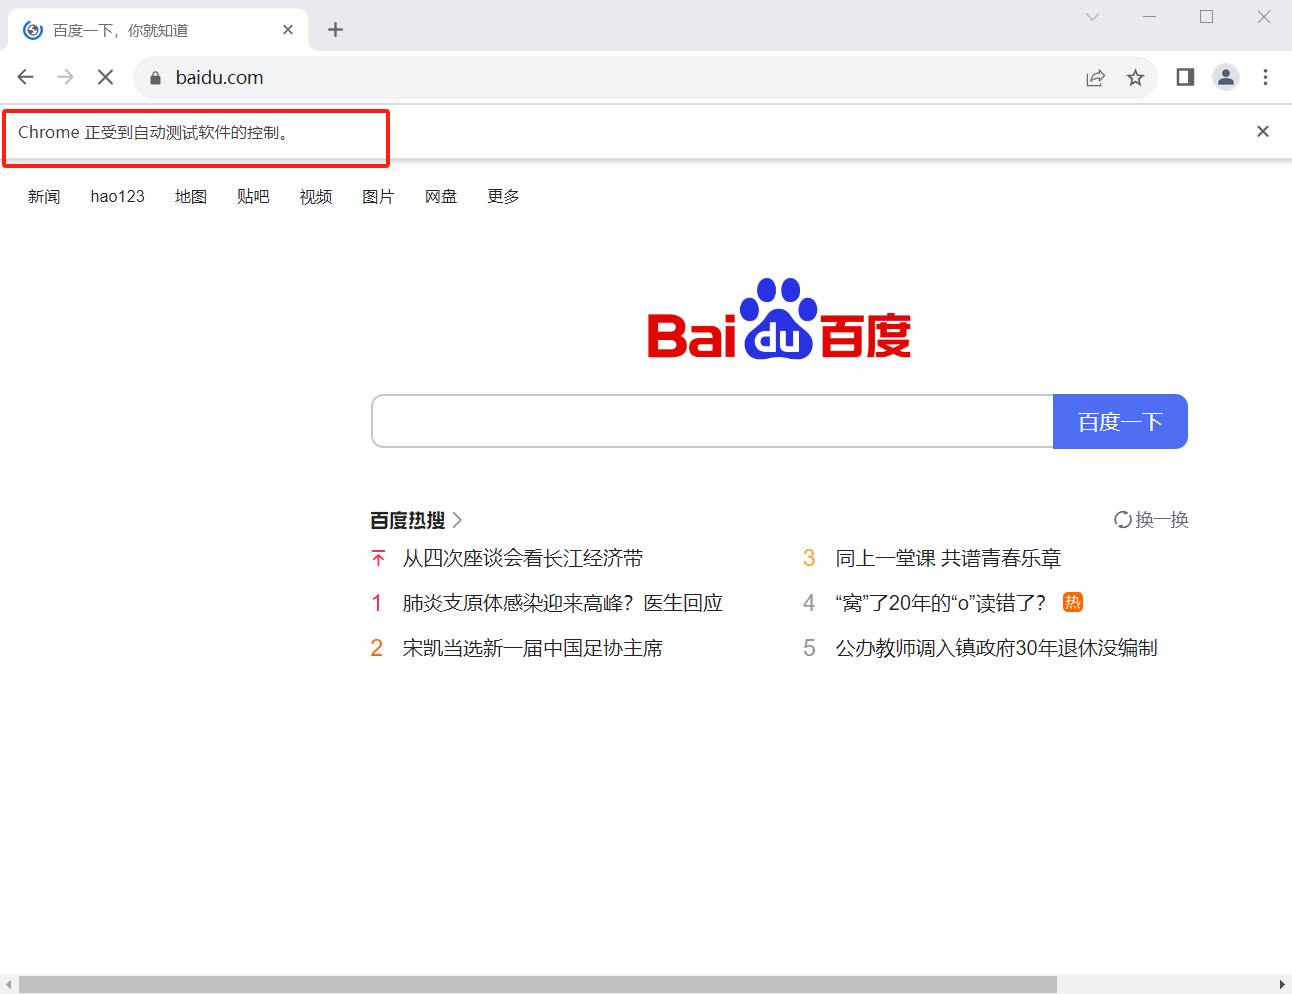
Task: Stop page loading with the X button
Action: tap(105, 77)
